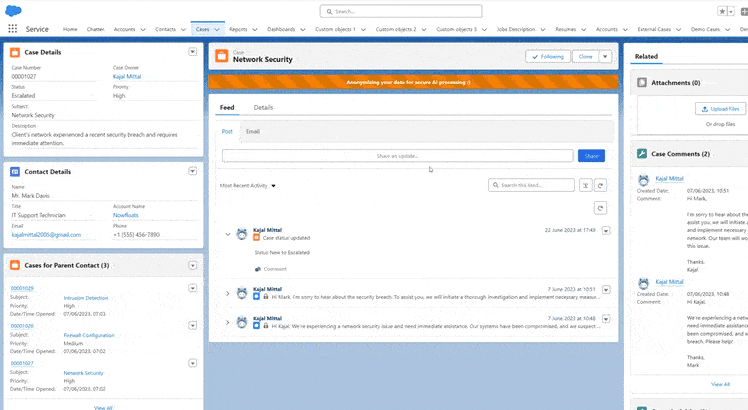The image size is (748, 410).
Task: Click the Upload Files button
Action: point(720,109)
